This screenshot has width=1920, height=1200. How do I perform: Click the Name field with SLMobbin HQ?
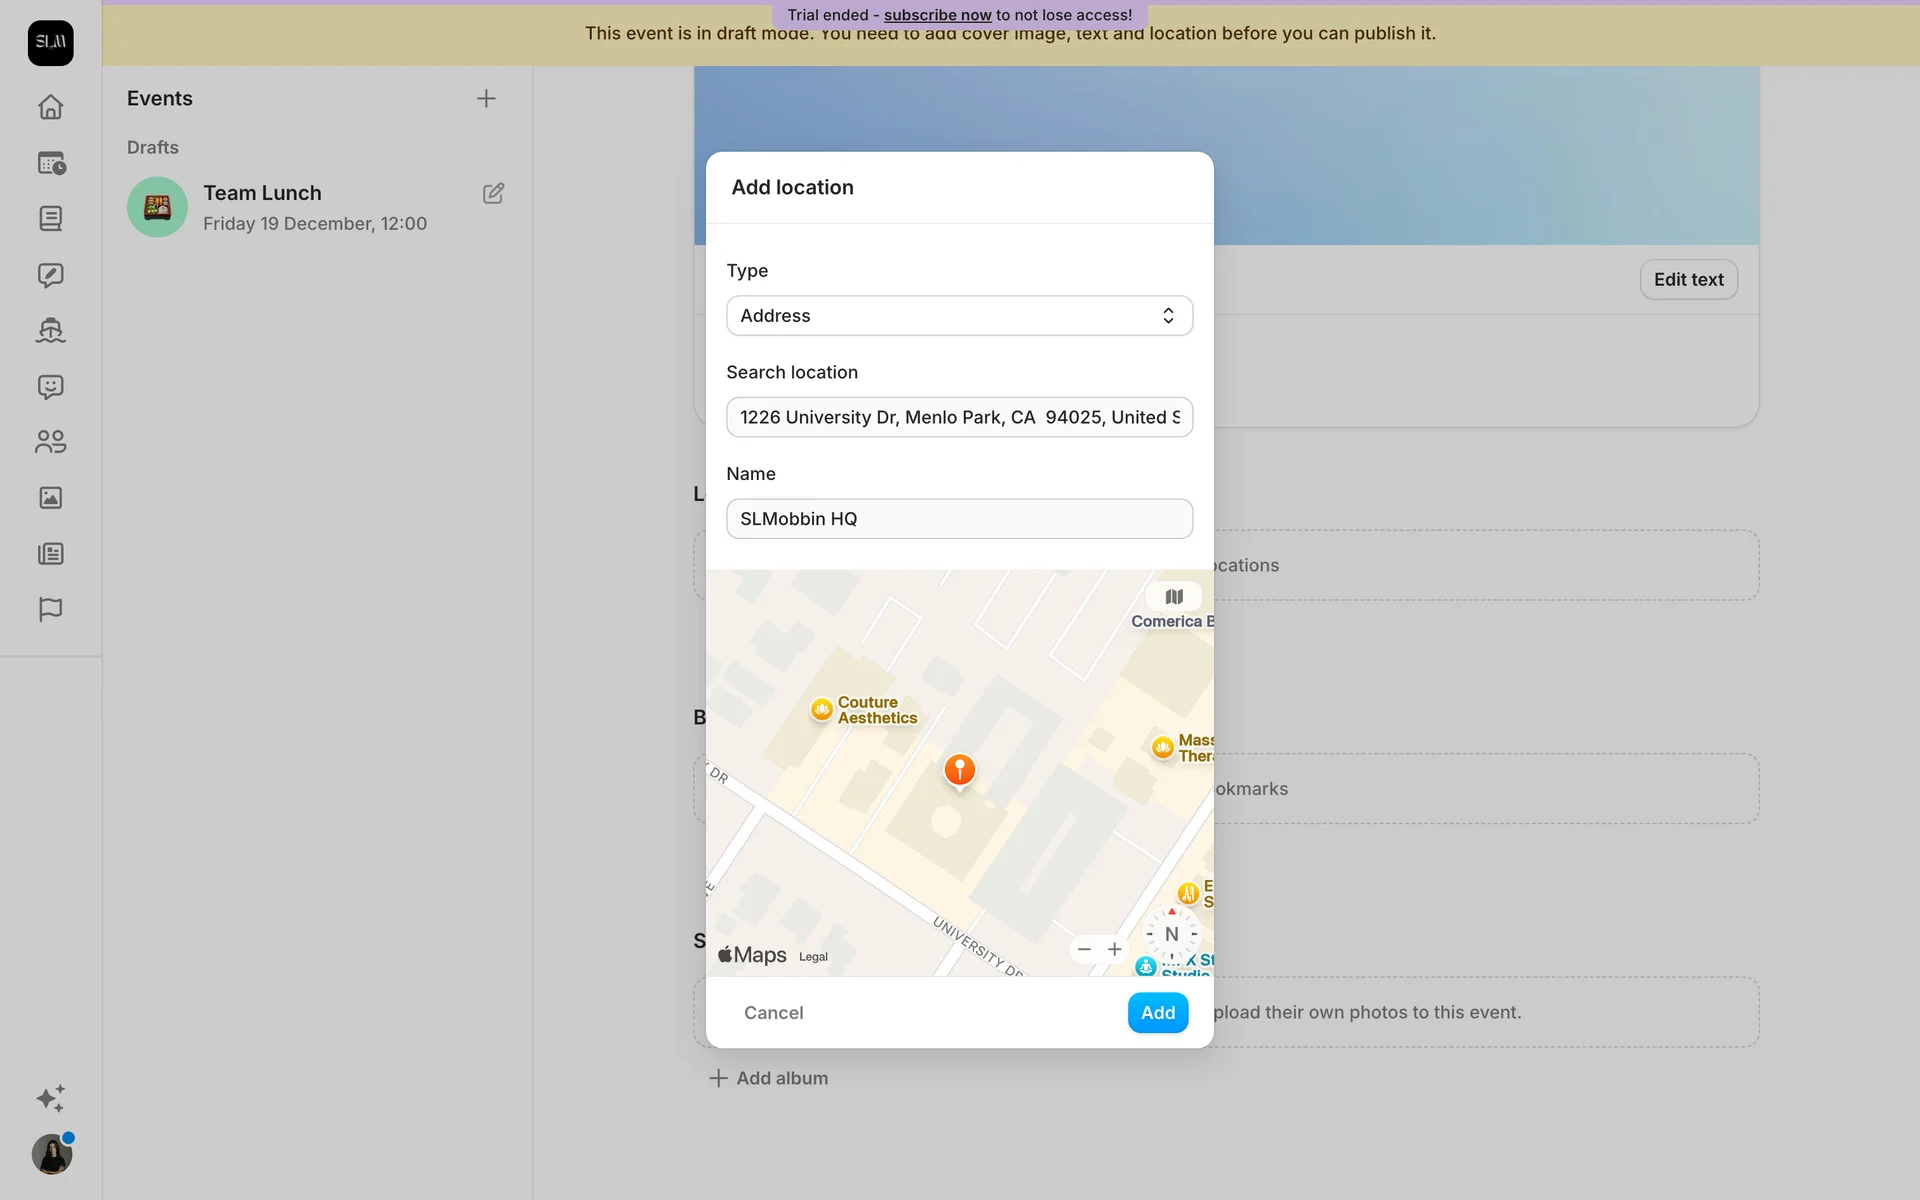[959, 519]
